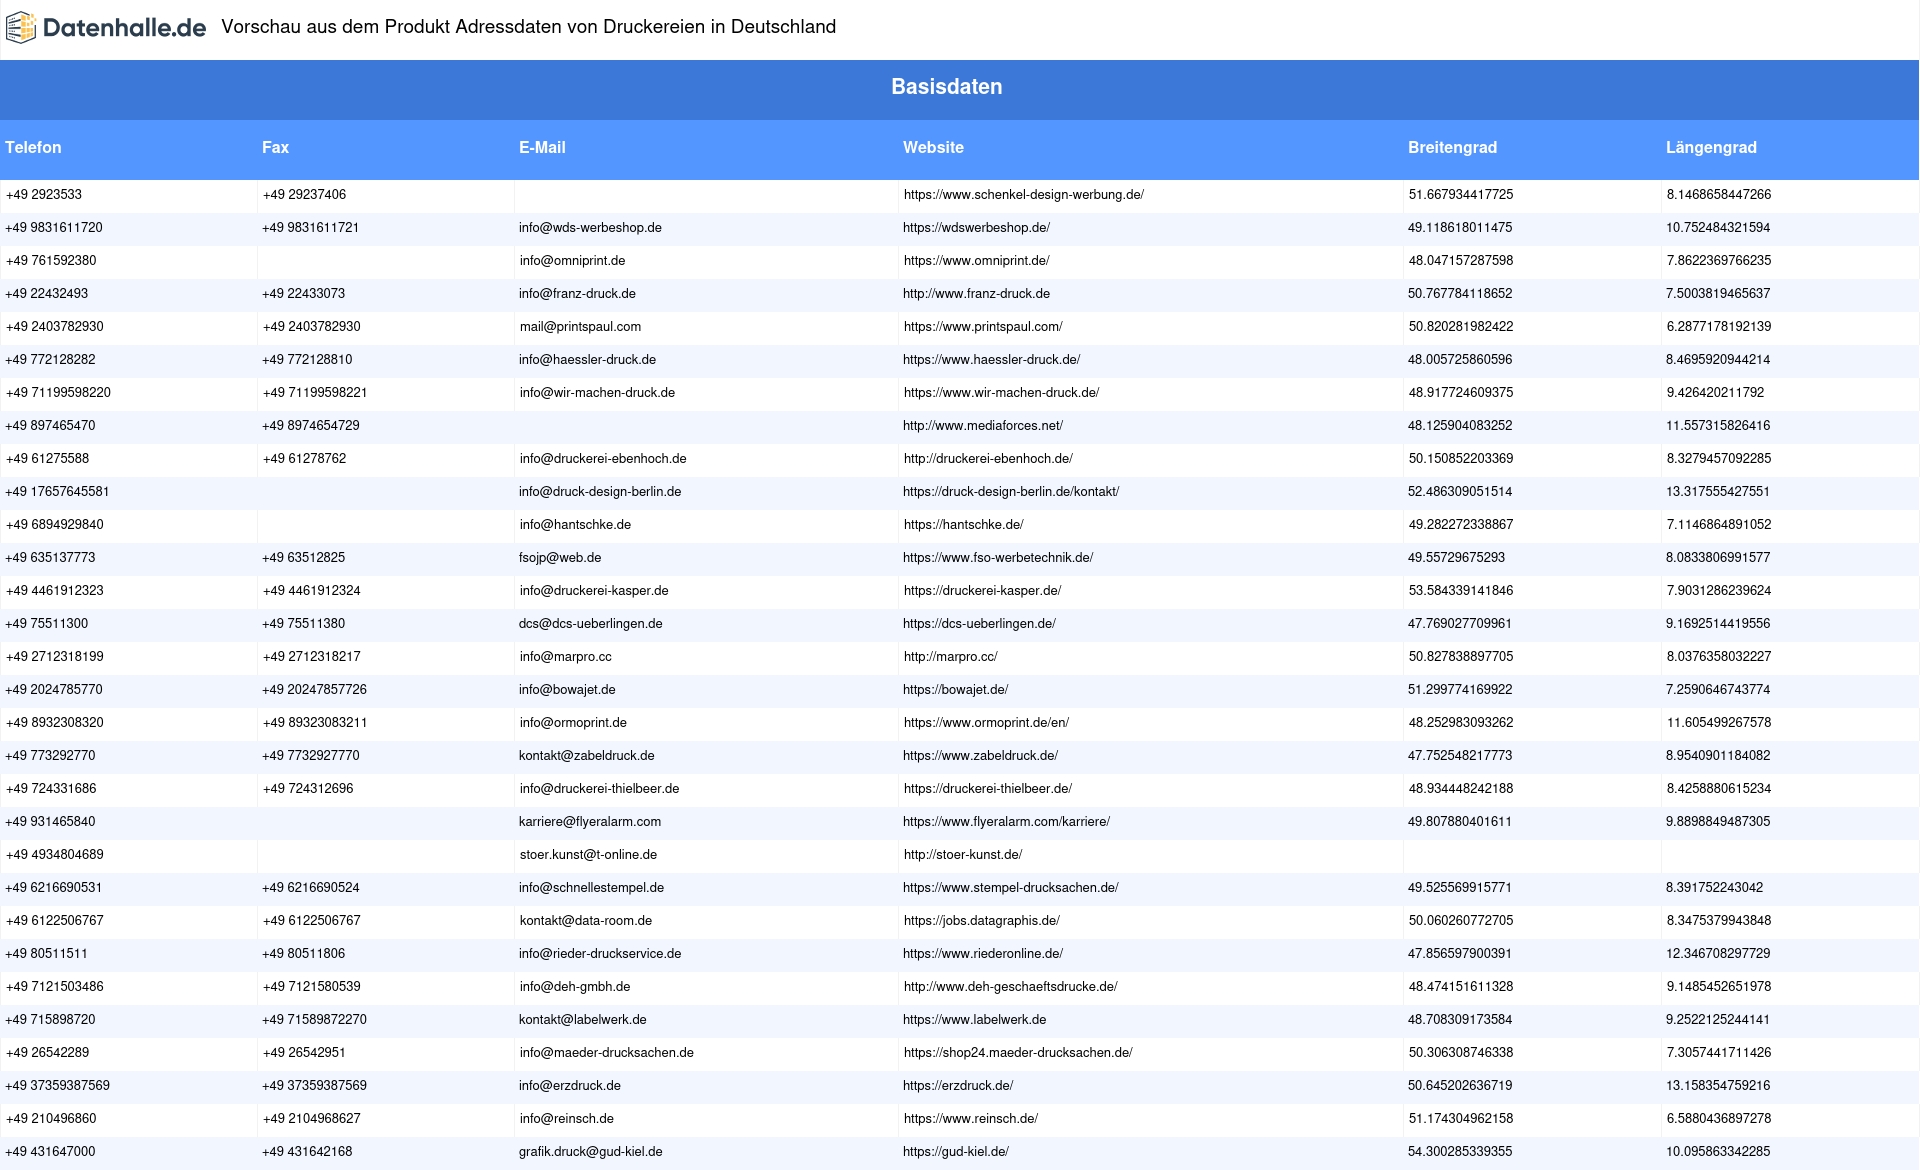Image resolution: width=1920 pixels, height=1170 pixels.
Task: Select email fsojp@web.de
Action: point(560,558)
